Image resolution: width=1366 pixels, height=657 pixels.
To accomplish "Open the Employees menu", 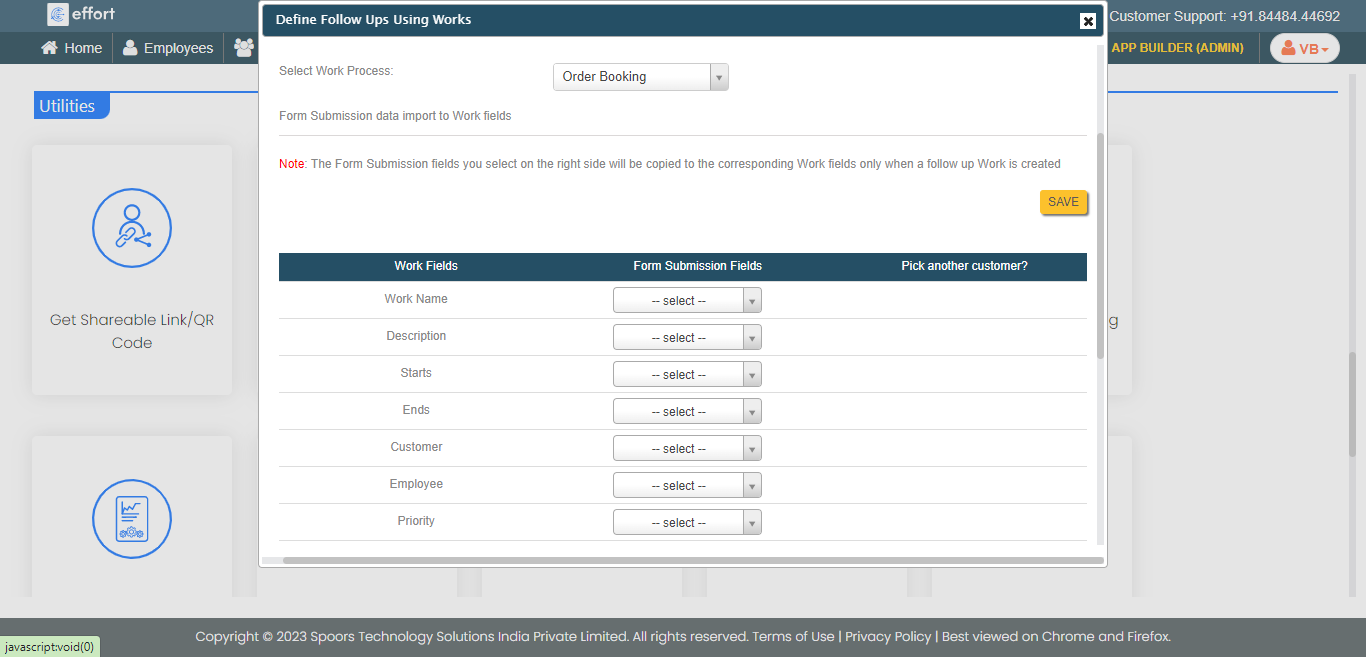I will point(178,48).
